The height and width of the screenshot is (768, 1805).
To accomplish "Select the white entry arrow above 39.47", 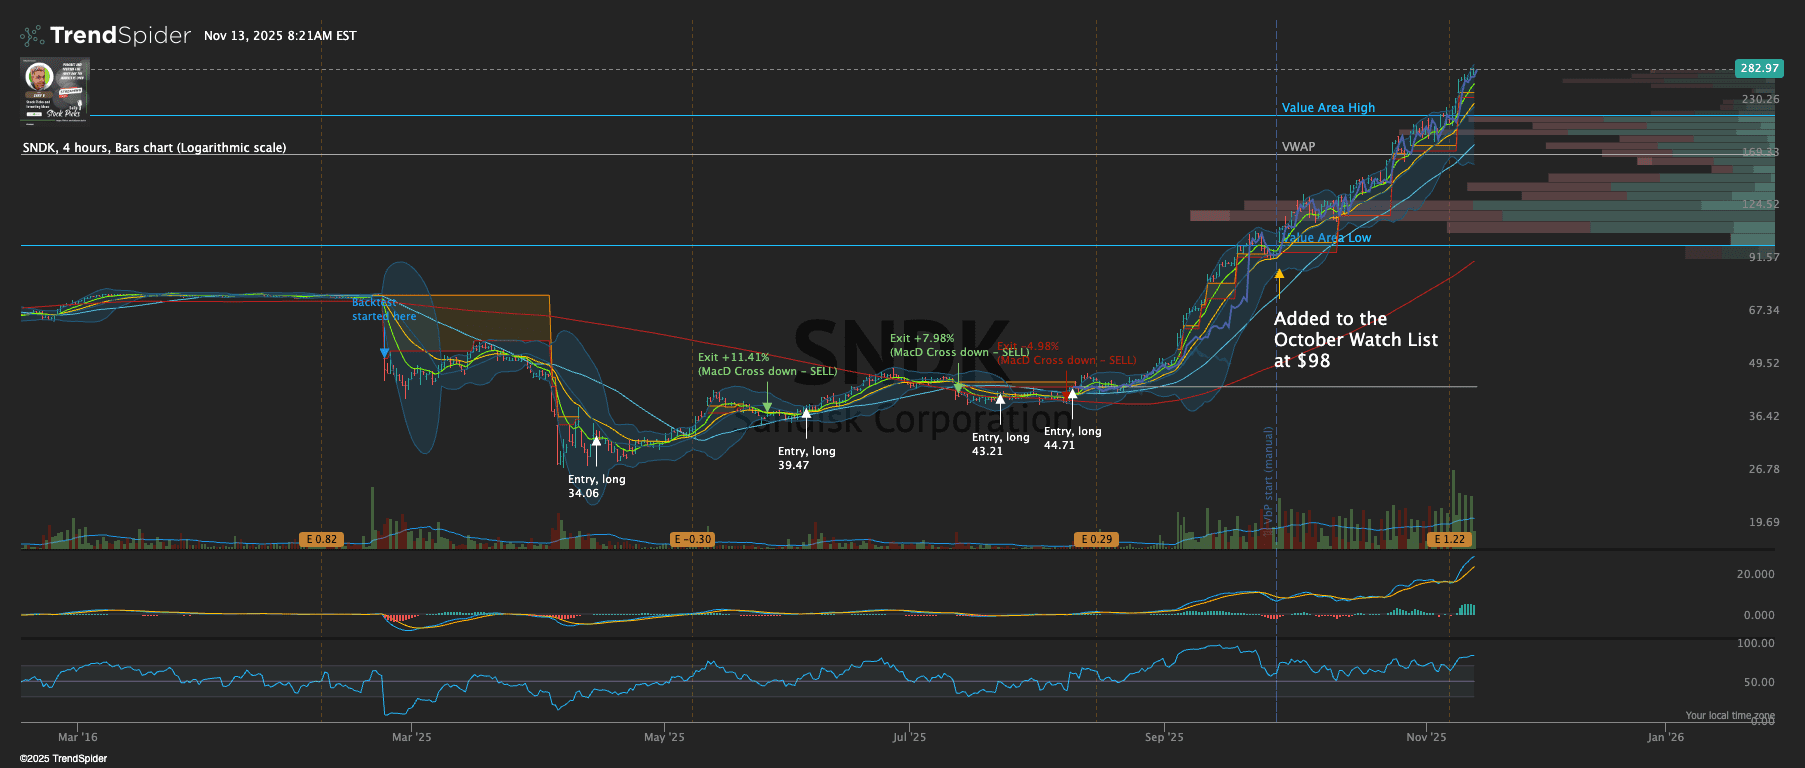I will pyautogui.click(x=806, y=413).
